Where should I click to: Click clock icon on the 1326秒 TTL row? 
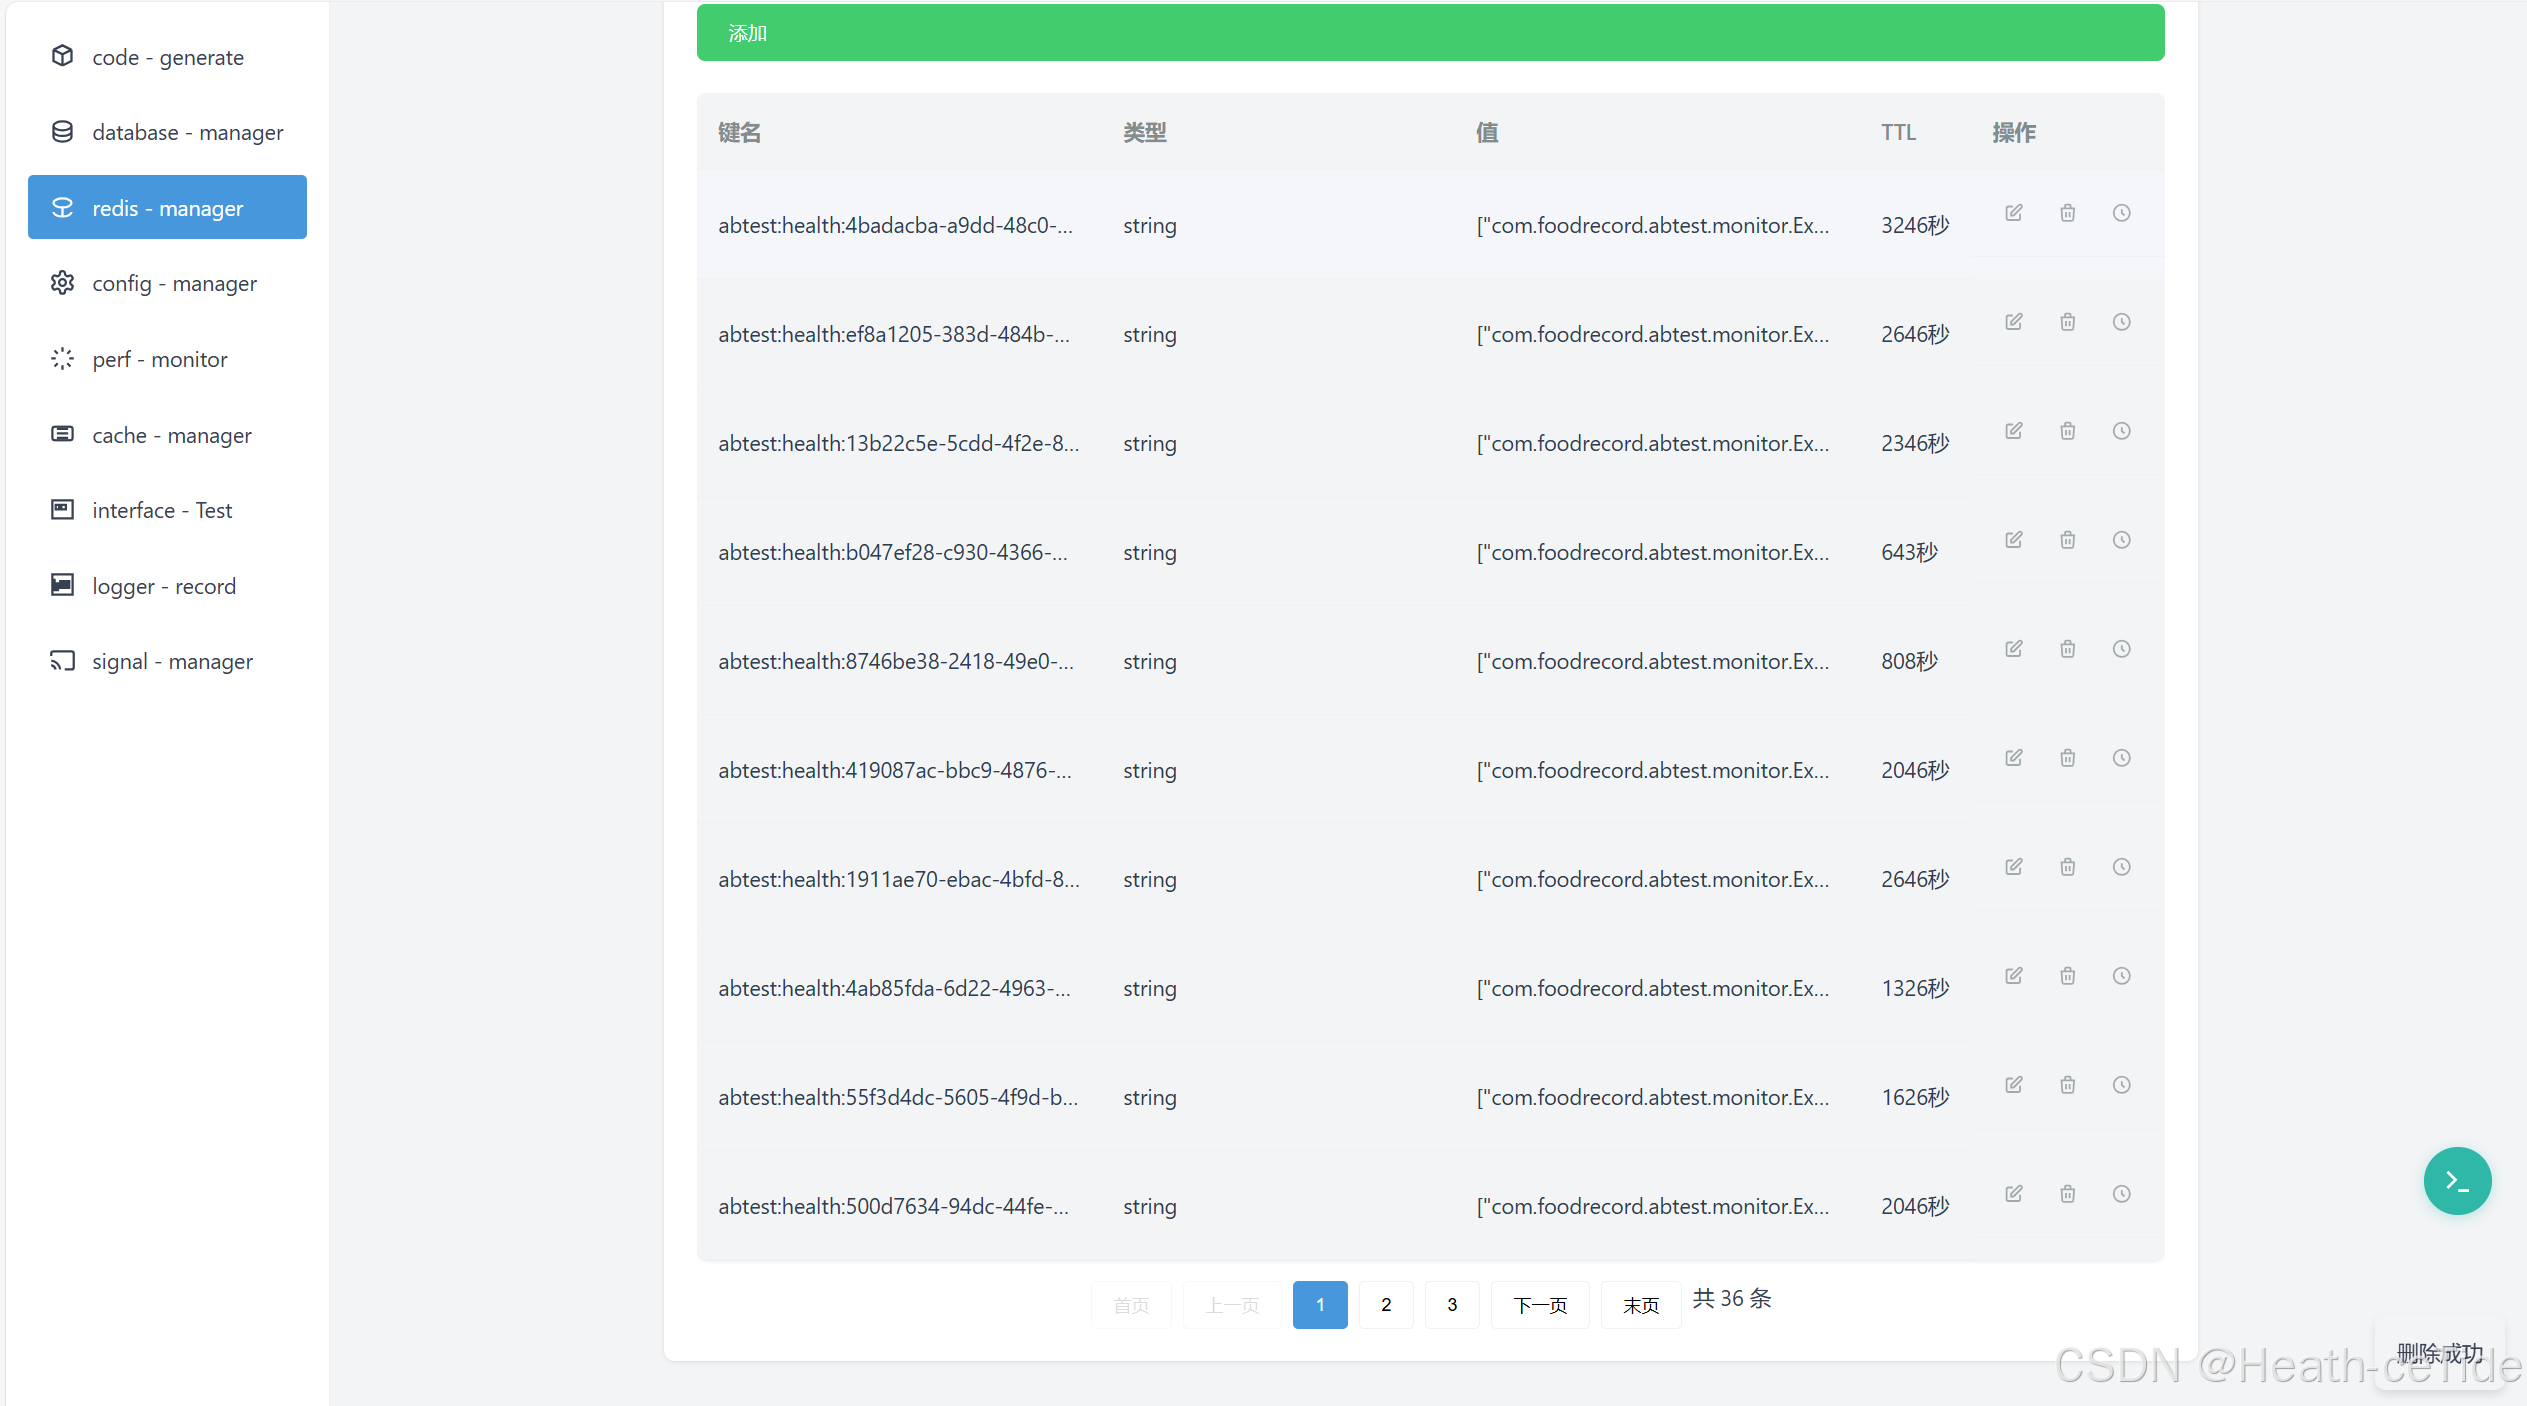(2121, 976)
